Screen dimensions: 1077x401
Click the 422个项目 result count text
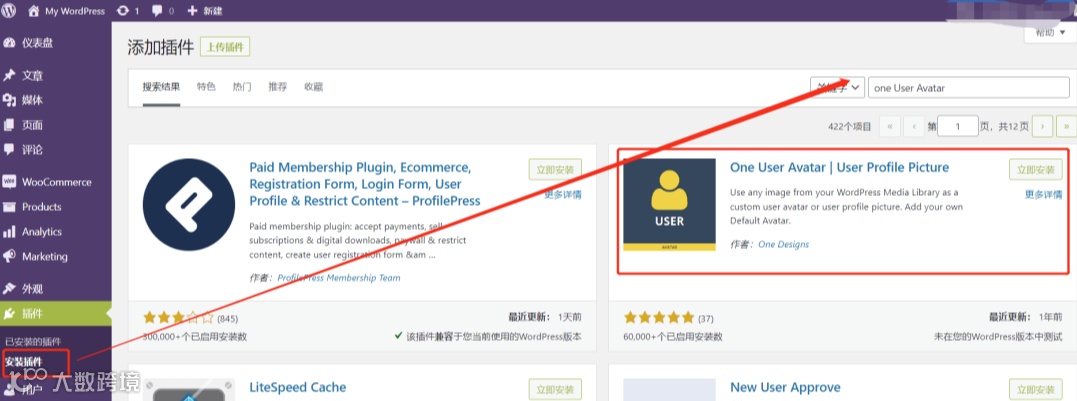pos(850,126)
